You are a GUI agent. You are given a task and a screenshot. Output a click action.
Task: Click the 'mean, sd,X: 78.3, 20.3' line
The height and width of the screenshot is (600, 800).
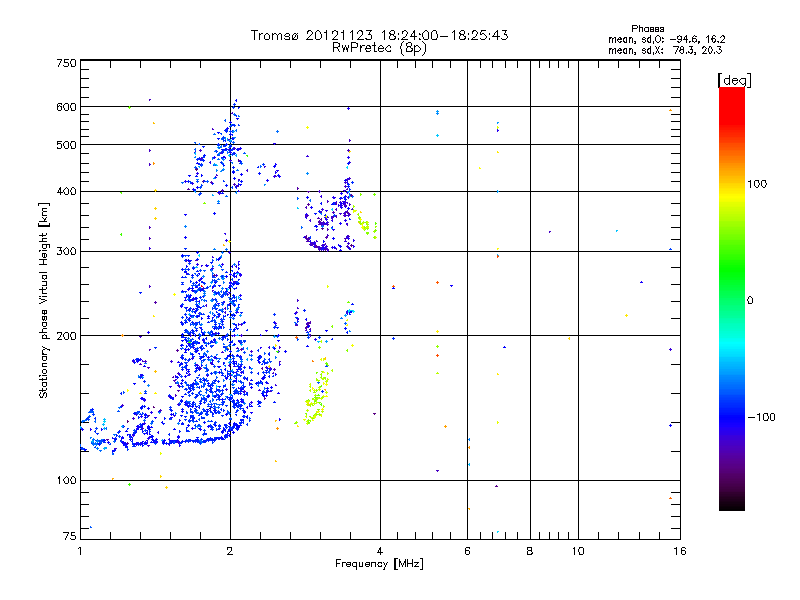(x=665, y=50)
